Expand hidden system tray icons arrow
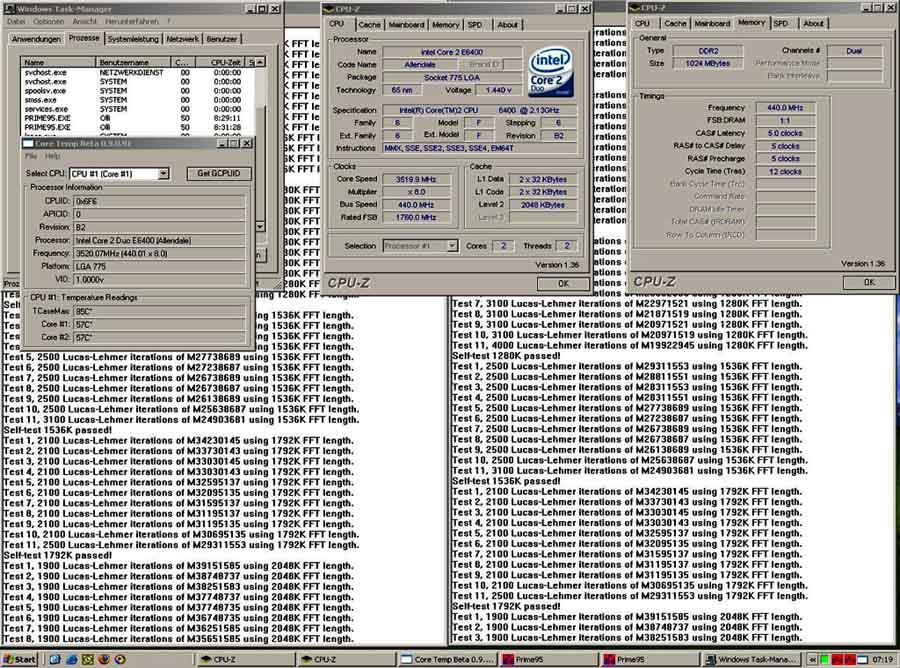The height and width of the screenshot is (668, 900). tap(813, 659)
